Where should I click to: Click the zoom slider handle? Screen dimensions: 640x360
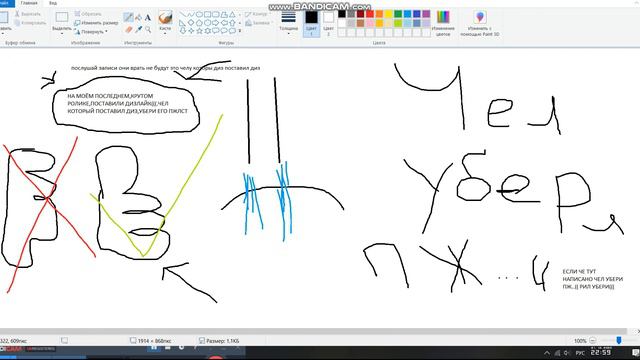point(619,340)
